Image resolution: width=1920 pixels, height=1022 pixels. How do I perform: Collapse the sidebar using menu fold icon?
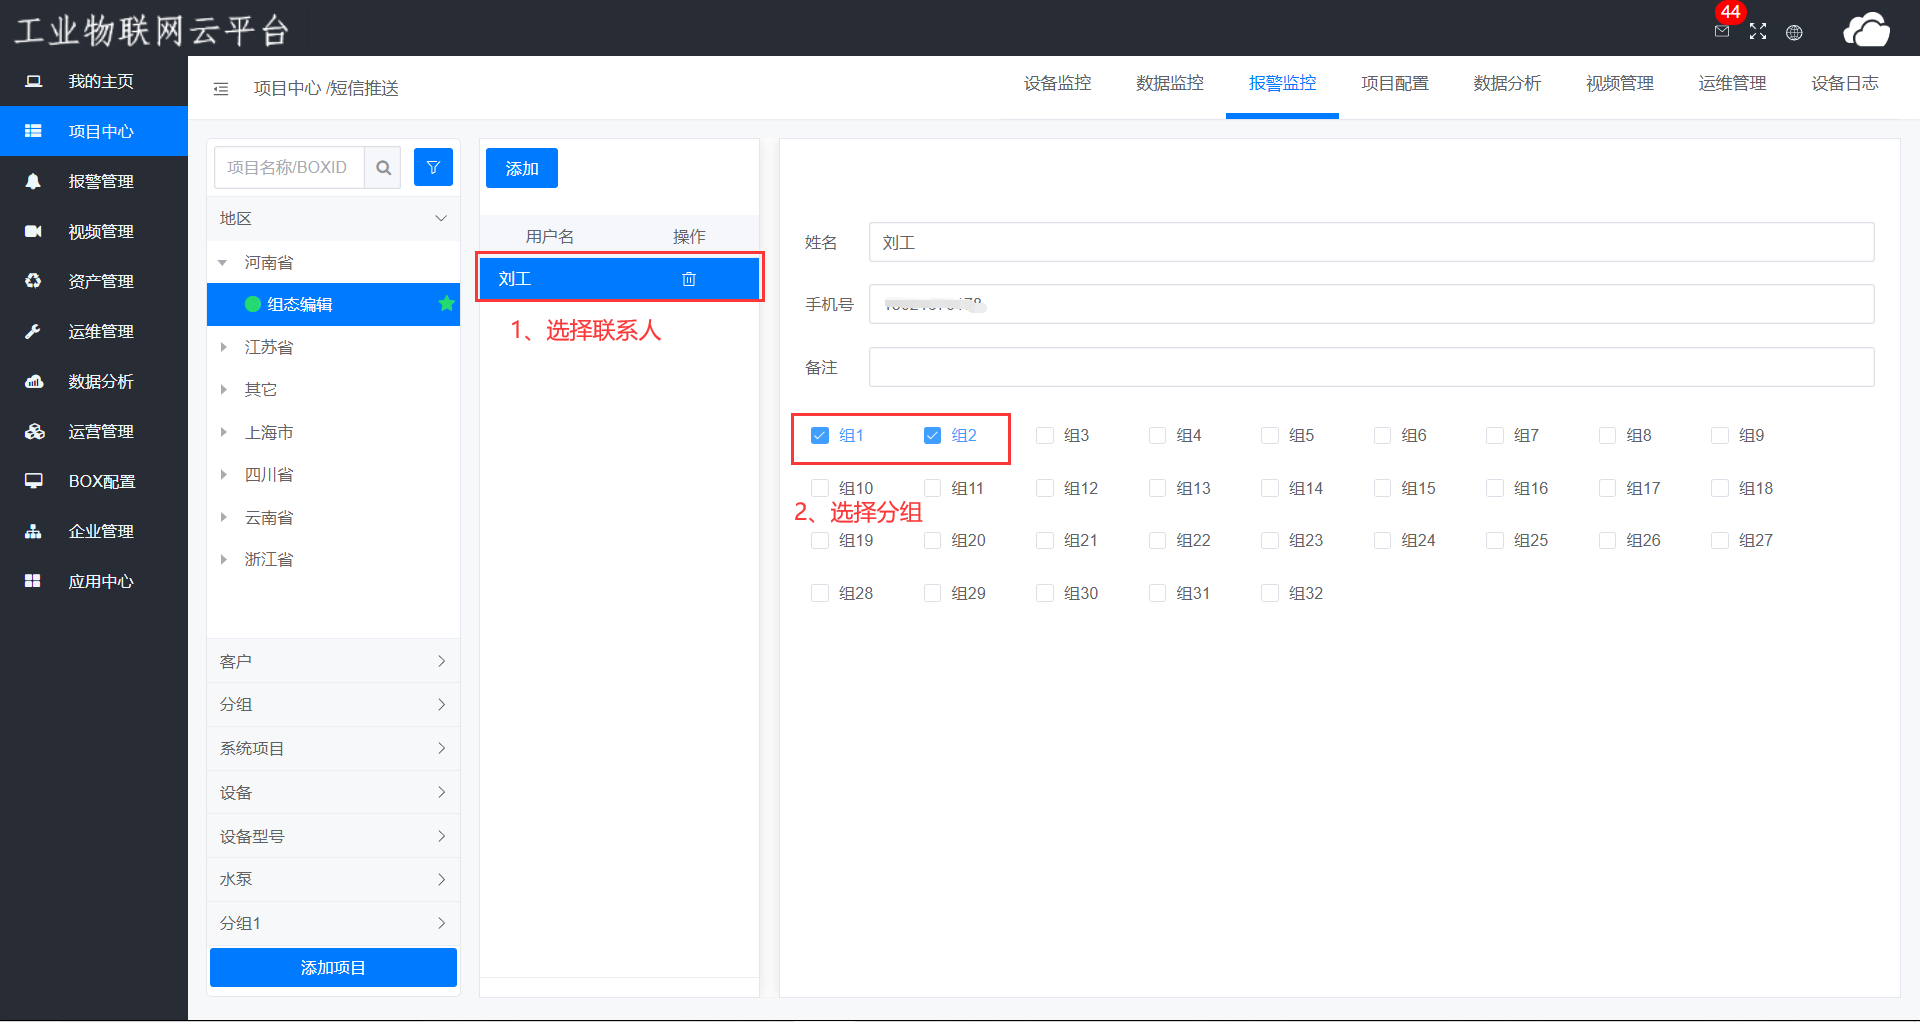tap(221, 89)
